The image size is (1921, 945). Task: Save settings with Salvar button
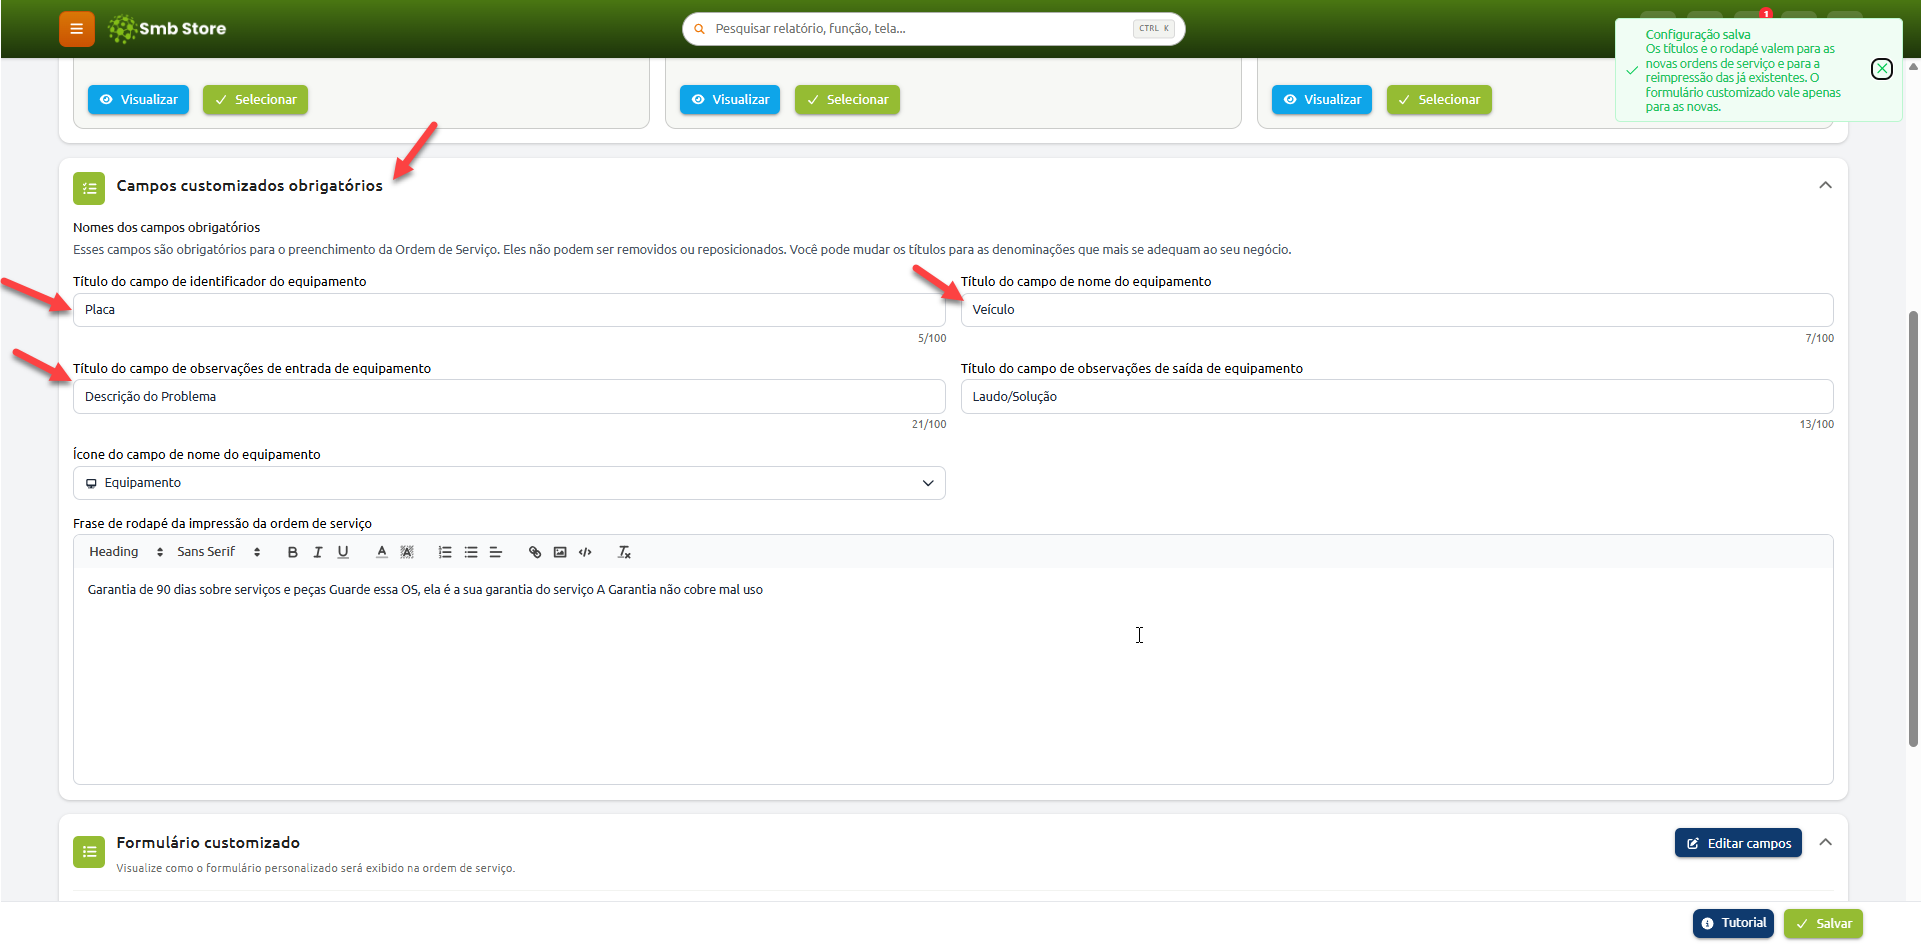[x=1823, y=923]
